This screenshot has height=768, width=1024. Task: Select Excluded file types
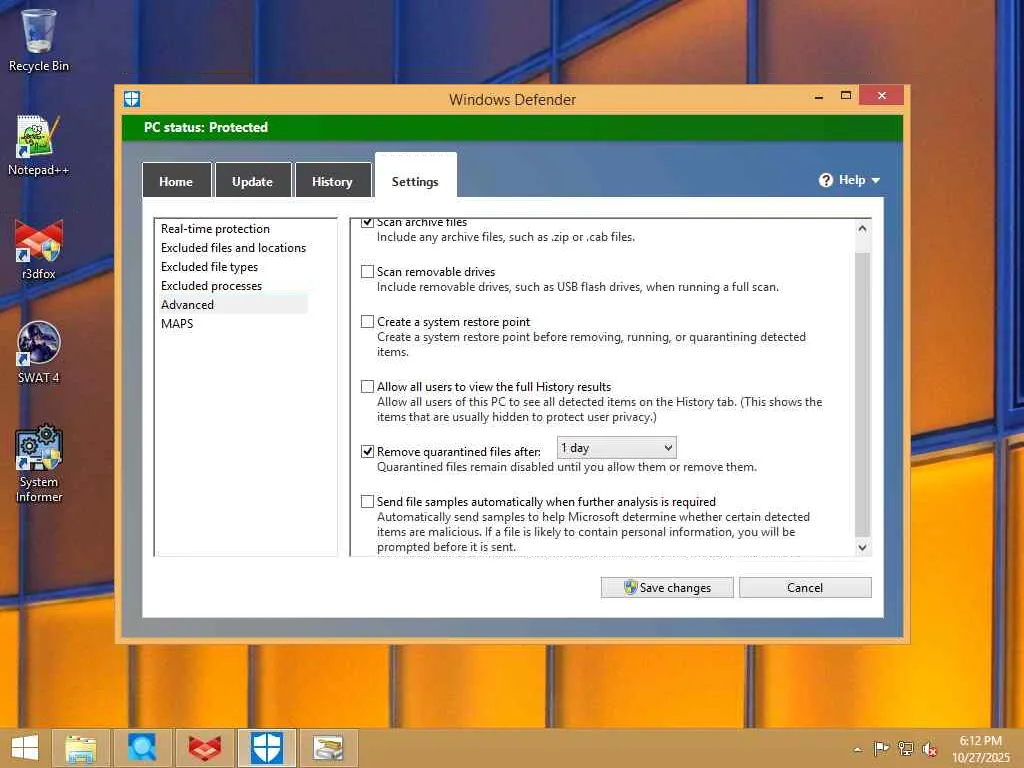point(209,266)
